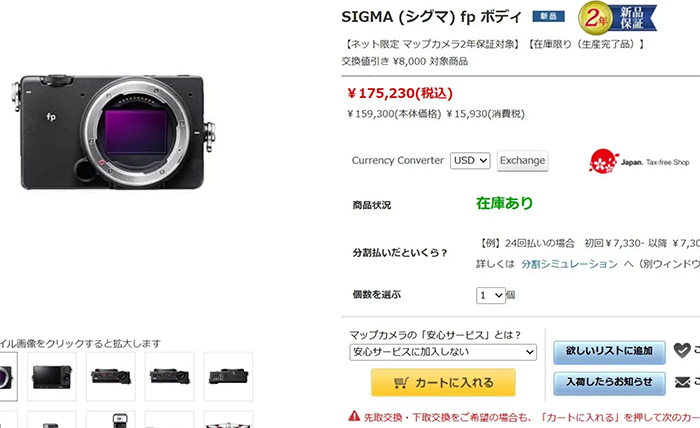Select the rear LCD view thumbnail
This screenshot has height=428, width=700.
(52, 376)
